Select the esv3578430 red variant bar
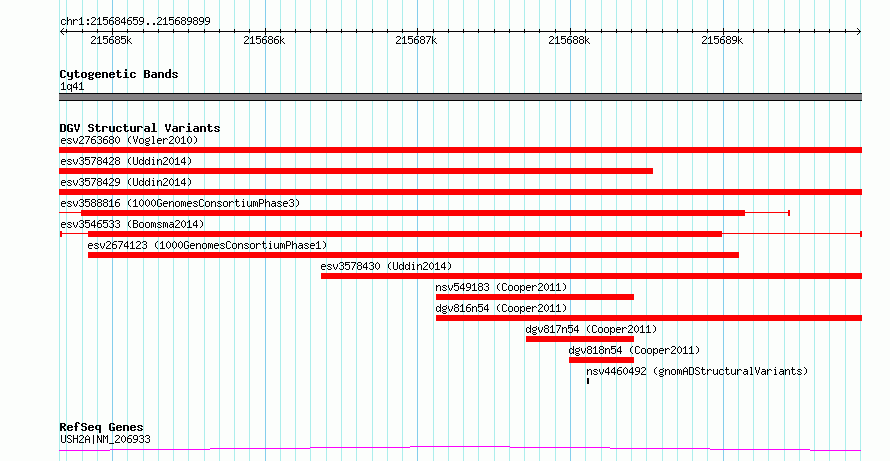 pyautogui.click(x=591, y=276)
